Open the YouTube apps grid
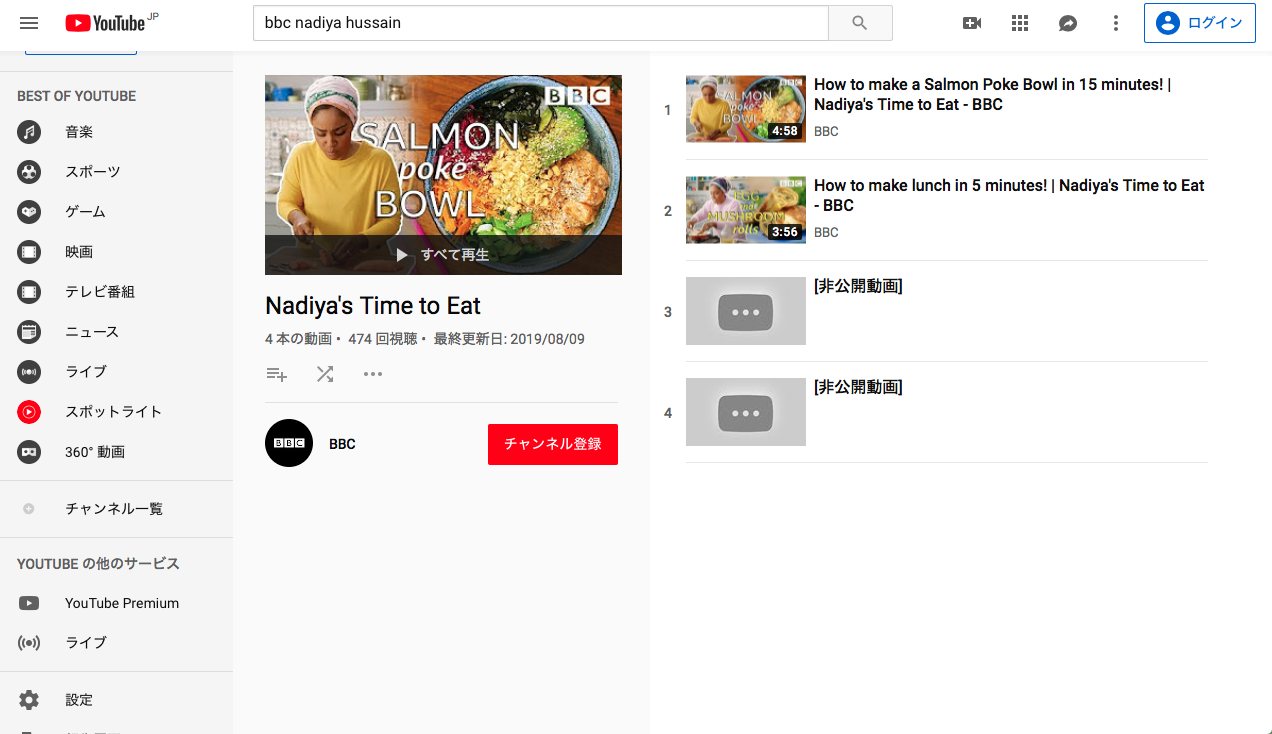 [1020, 23]
